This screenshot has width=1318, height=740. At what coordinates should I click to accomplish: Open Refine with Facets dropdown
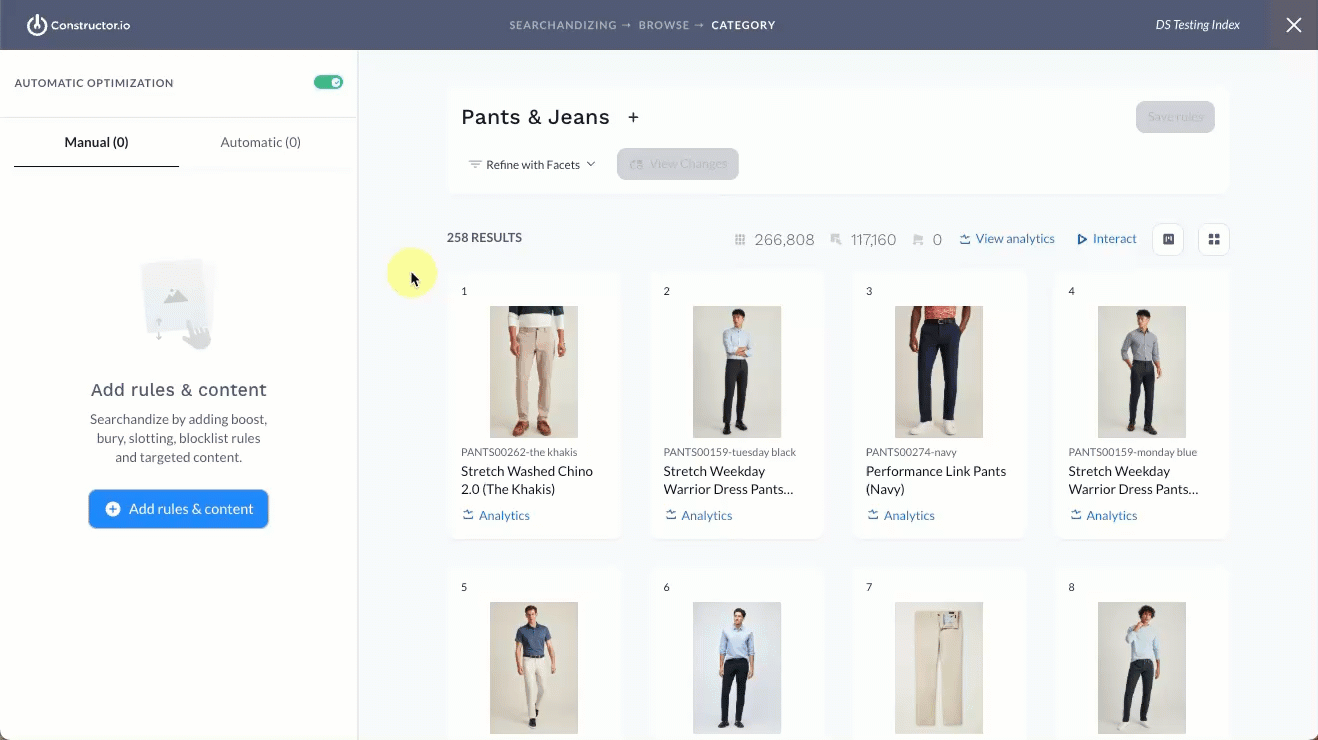coord(532,164)
